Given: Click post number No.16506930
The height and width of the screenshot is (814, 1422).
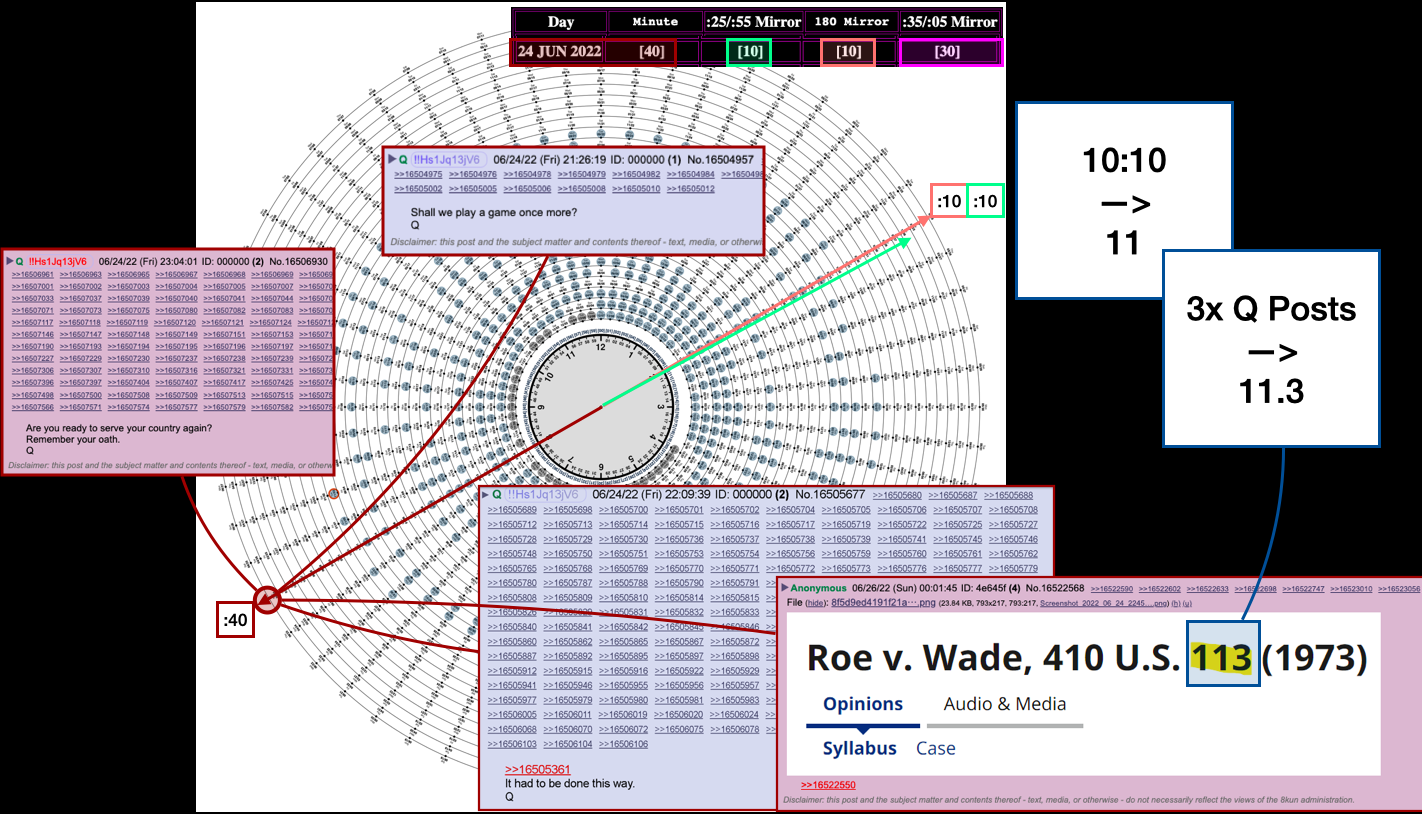Looking at the screenshot, I should click(x=300, y=260).
